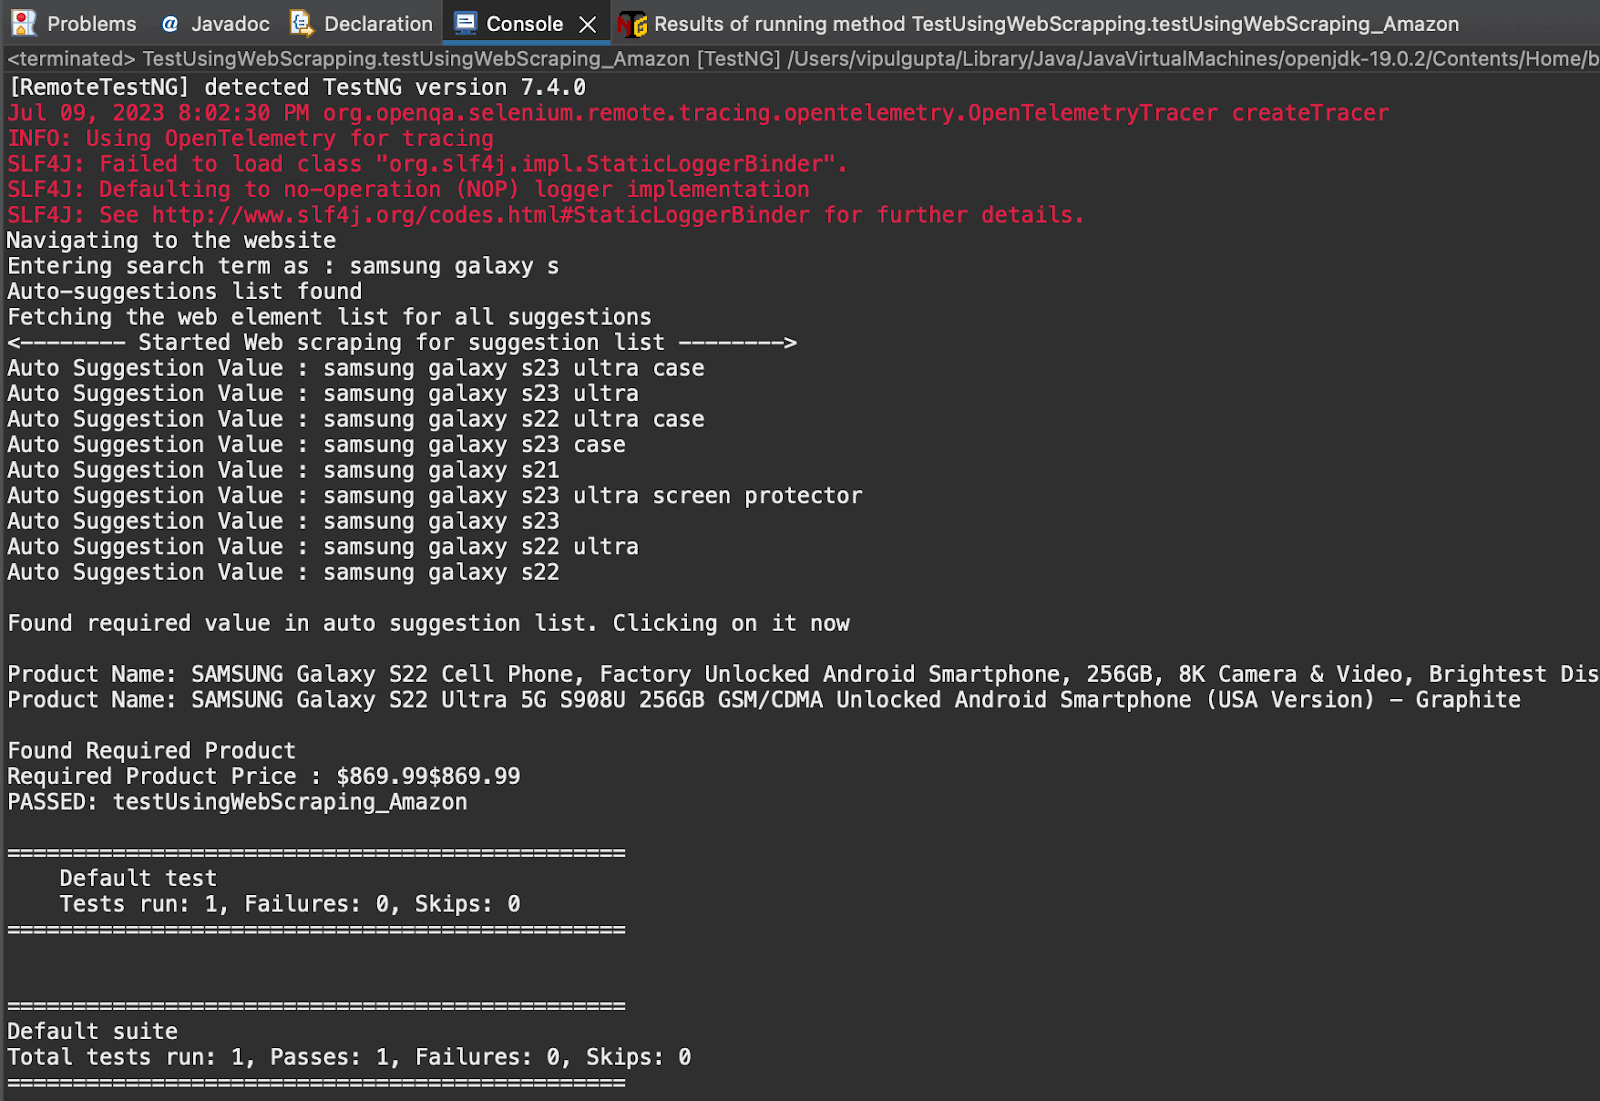
Task: Open the TestNG results tab for testUsingWebScraping_Amazon
Action: [1038, 23]
